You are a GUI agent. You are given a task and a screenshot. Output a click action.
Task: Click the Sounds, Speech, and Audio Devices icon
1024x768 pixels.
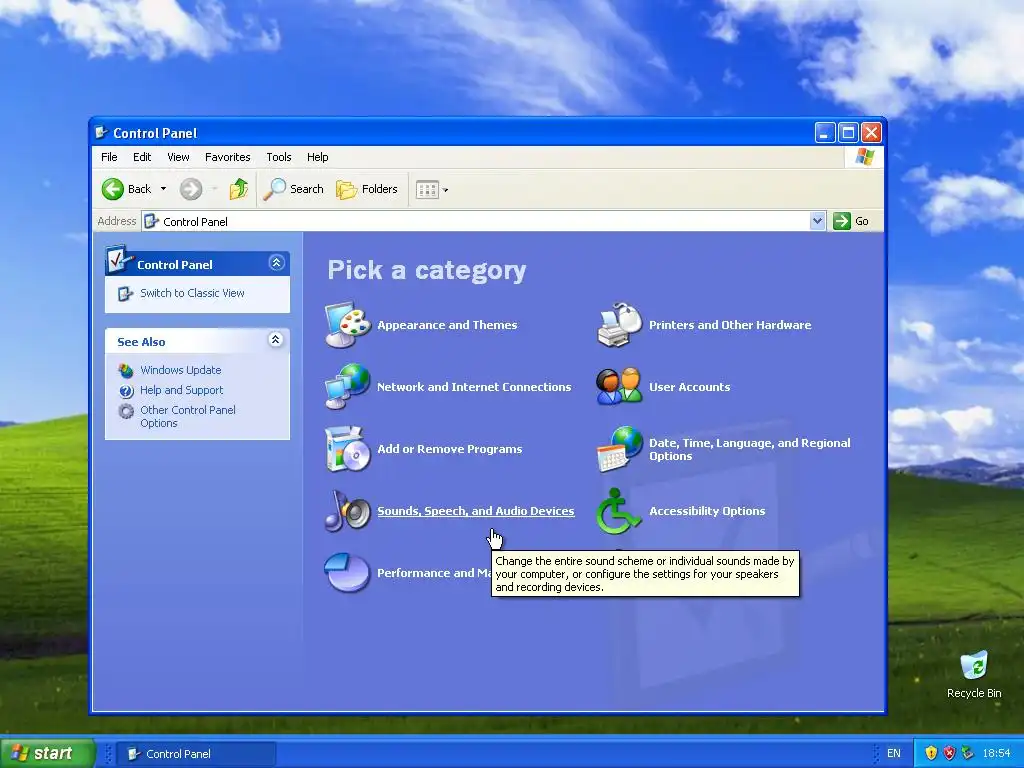(x=348, y=511)
